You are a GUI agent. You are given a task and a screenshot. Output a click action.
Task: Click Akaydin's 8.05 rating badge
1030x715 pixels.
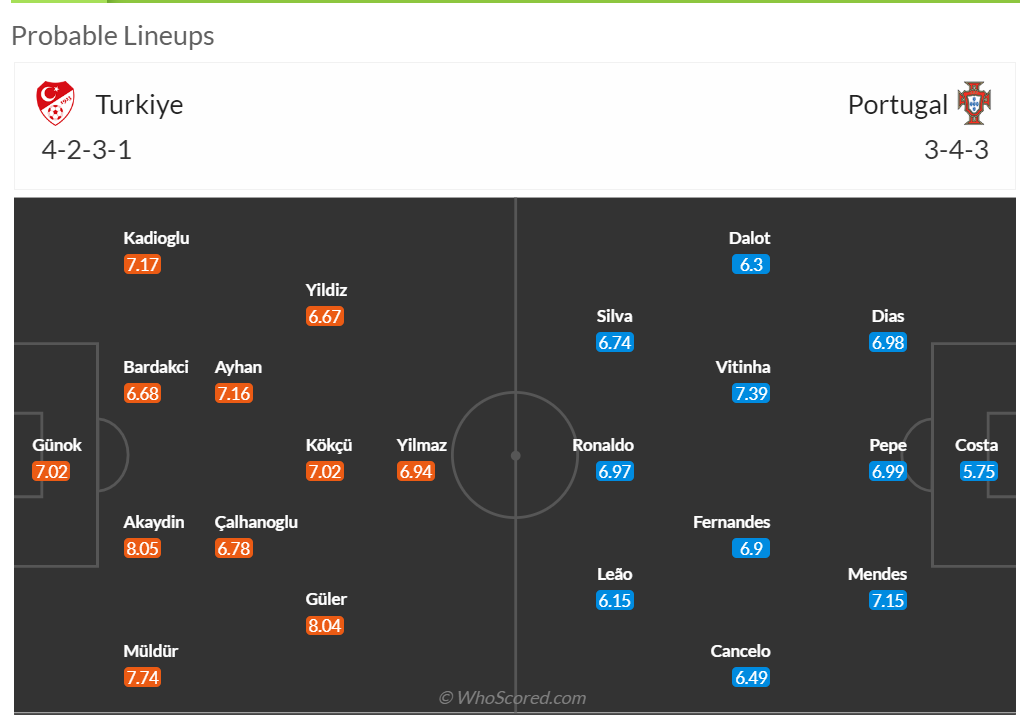(x=142, y=549)
